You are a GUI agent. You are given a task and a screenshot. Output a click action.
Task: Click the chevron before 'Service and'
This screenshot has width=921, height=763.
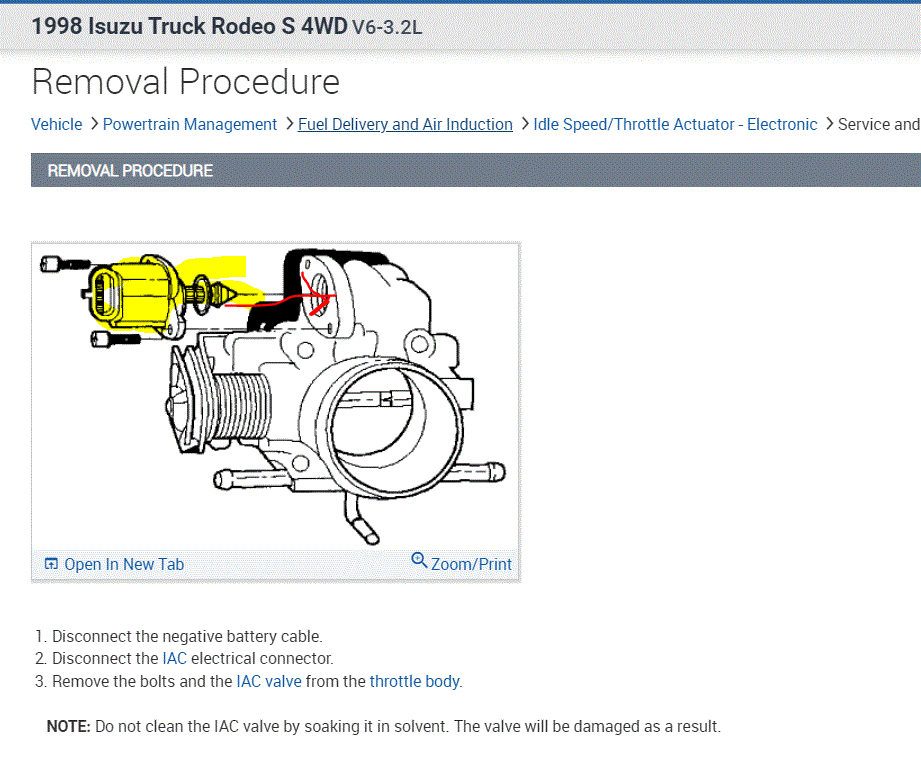click(x=829, y=124)
